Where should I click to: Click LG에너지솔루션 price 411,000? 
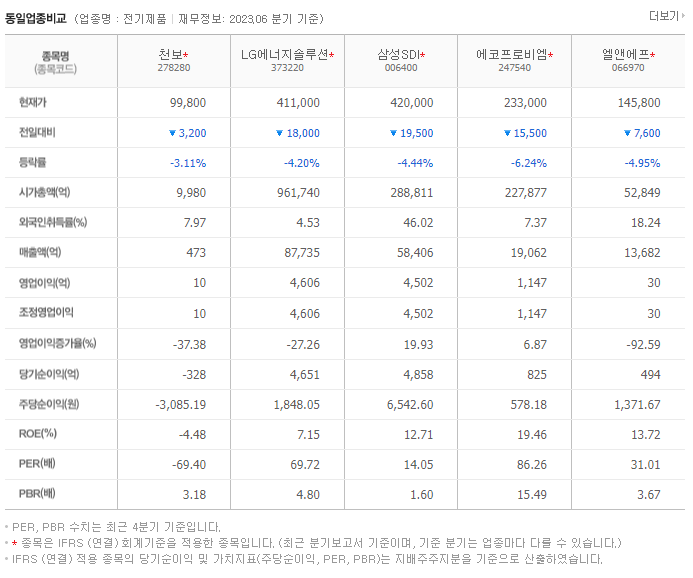(298, 103)
